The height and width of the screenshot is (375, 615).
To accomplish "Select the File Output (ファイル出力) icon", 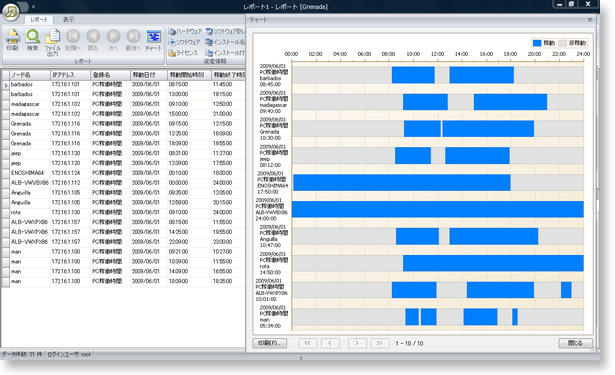I will click(53, 42).
